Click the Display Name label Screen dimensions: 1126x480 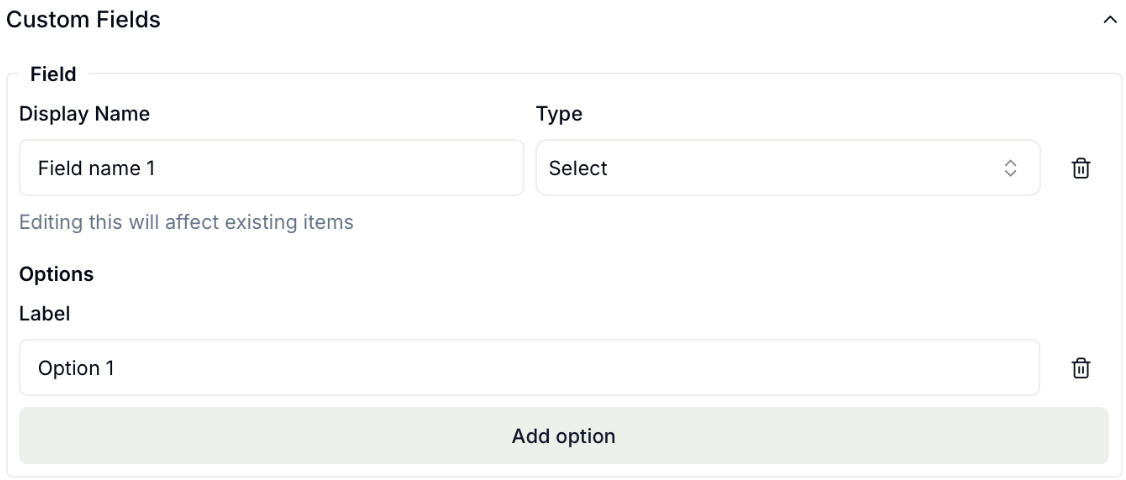84,114
